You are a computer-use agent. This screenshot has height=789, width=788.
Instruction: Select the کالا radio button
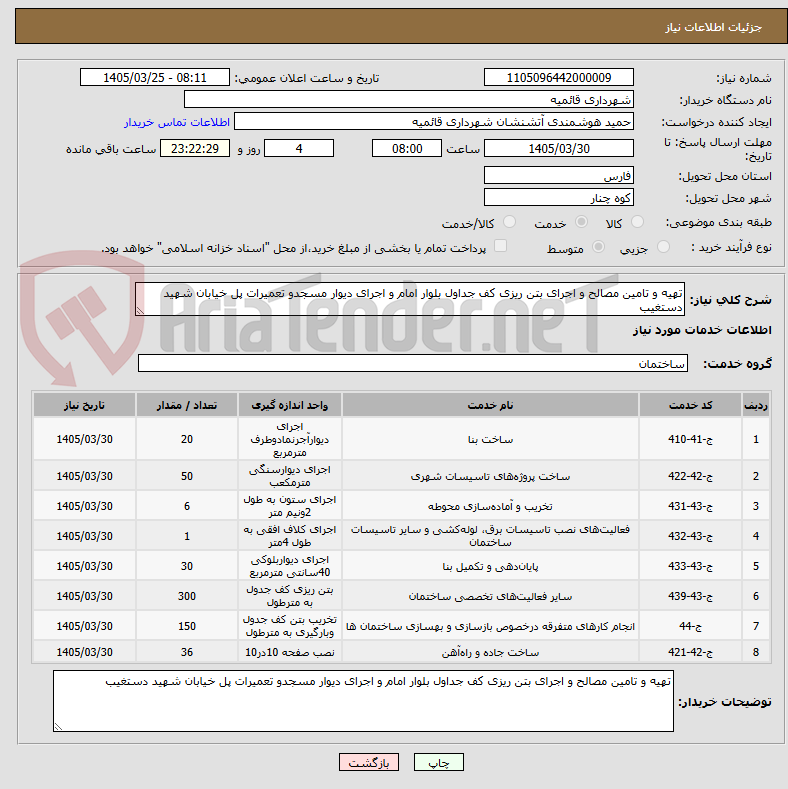pos(637,222)
